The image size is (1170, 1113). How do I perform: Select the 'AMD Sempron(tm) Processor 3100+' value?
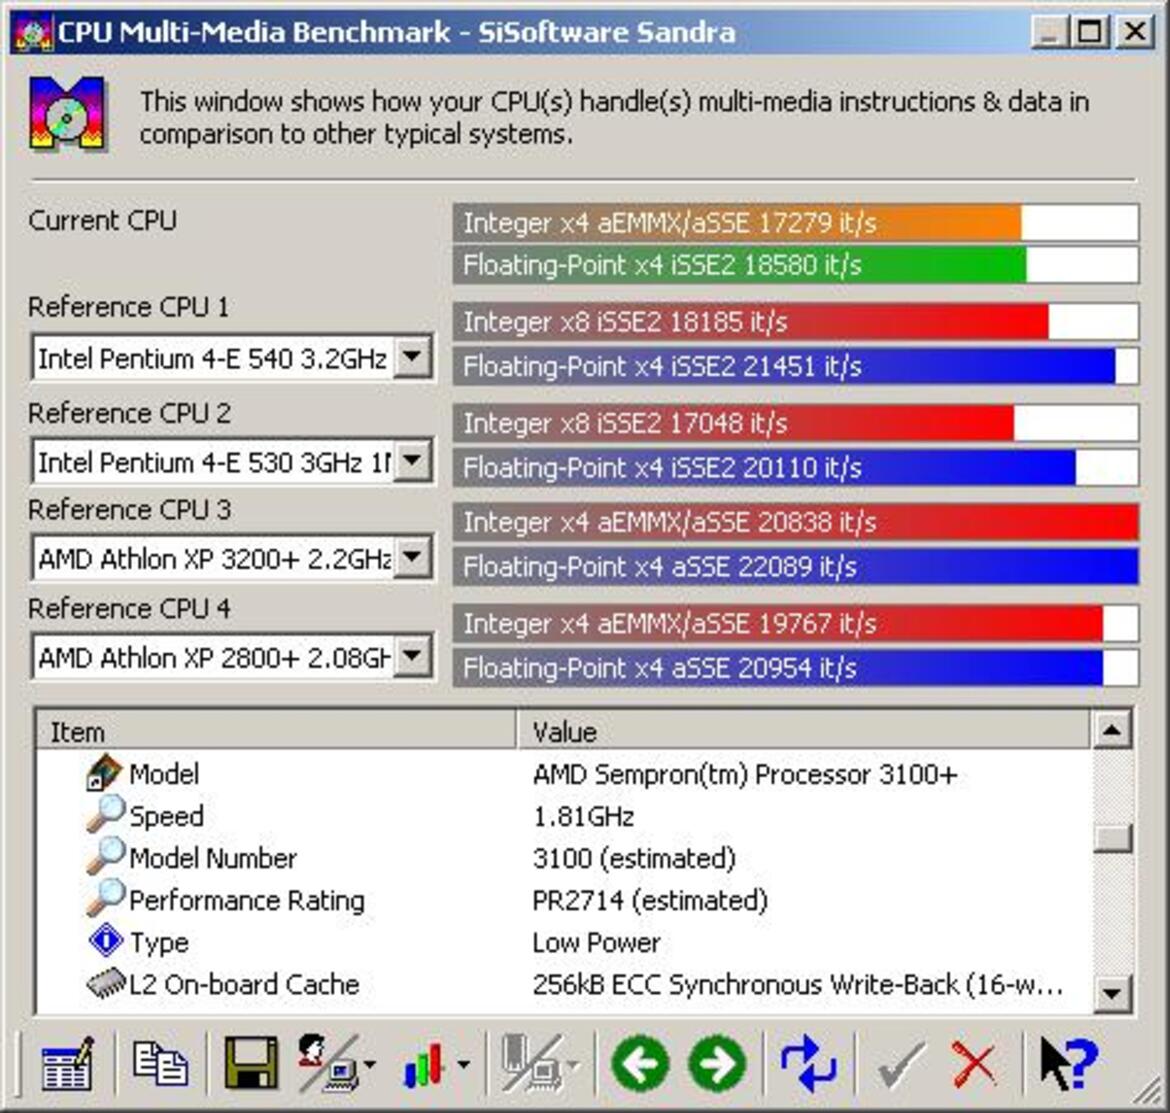tap(745, 774)
